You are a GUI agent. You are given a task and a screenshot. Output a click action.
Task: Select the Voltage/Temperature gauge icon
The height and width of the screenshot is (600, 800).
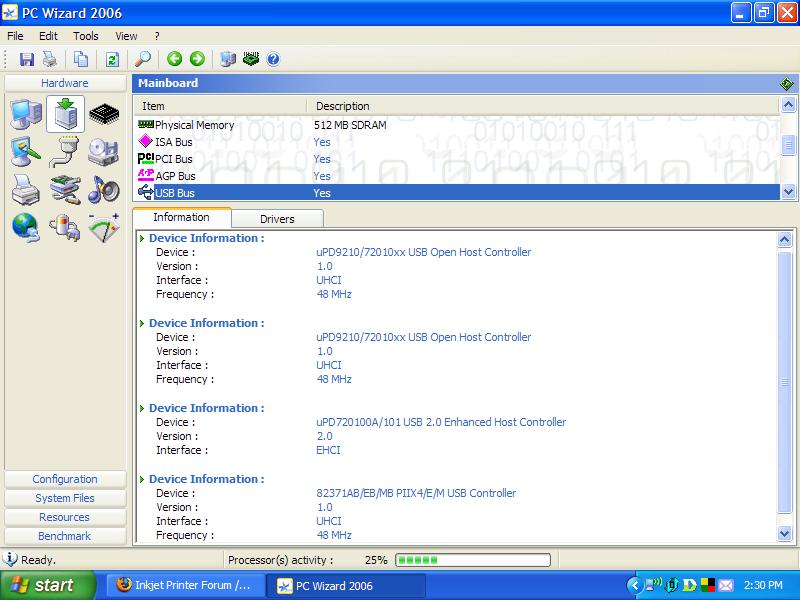(104, 228)
